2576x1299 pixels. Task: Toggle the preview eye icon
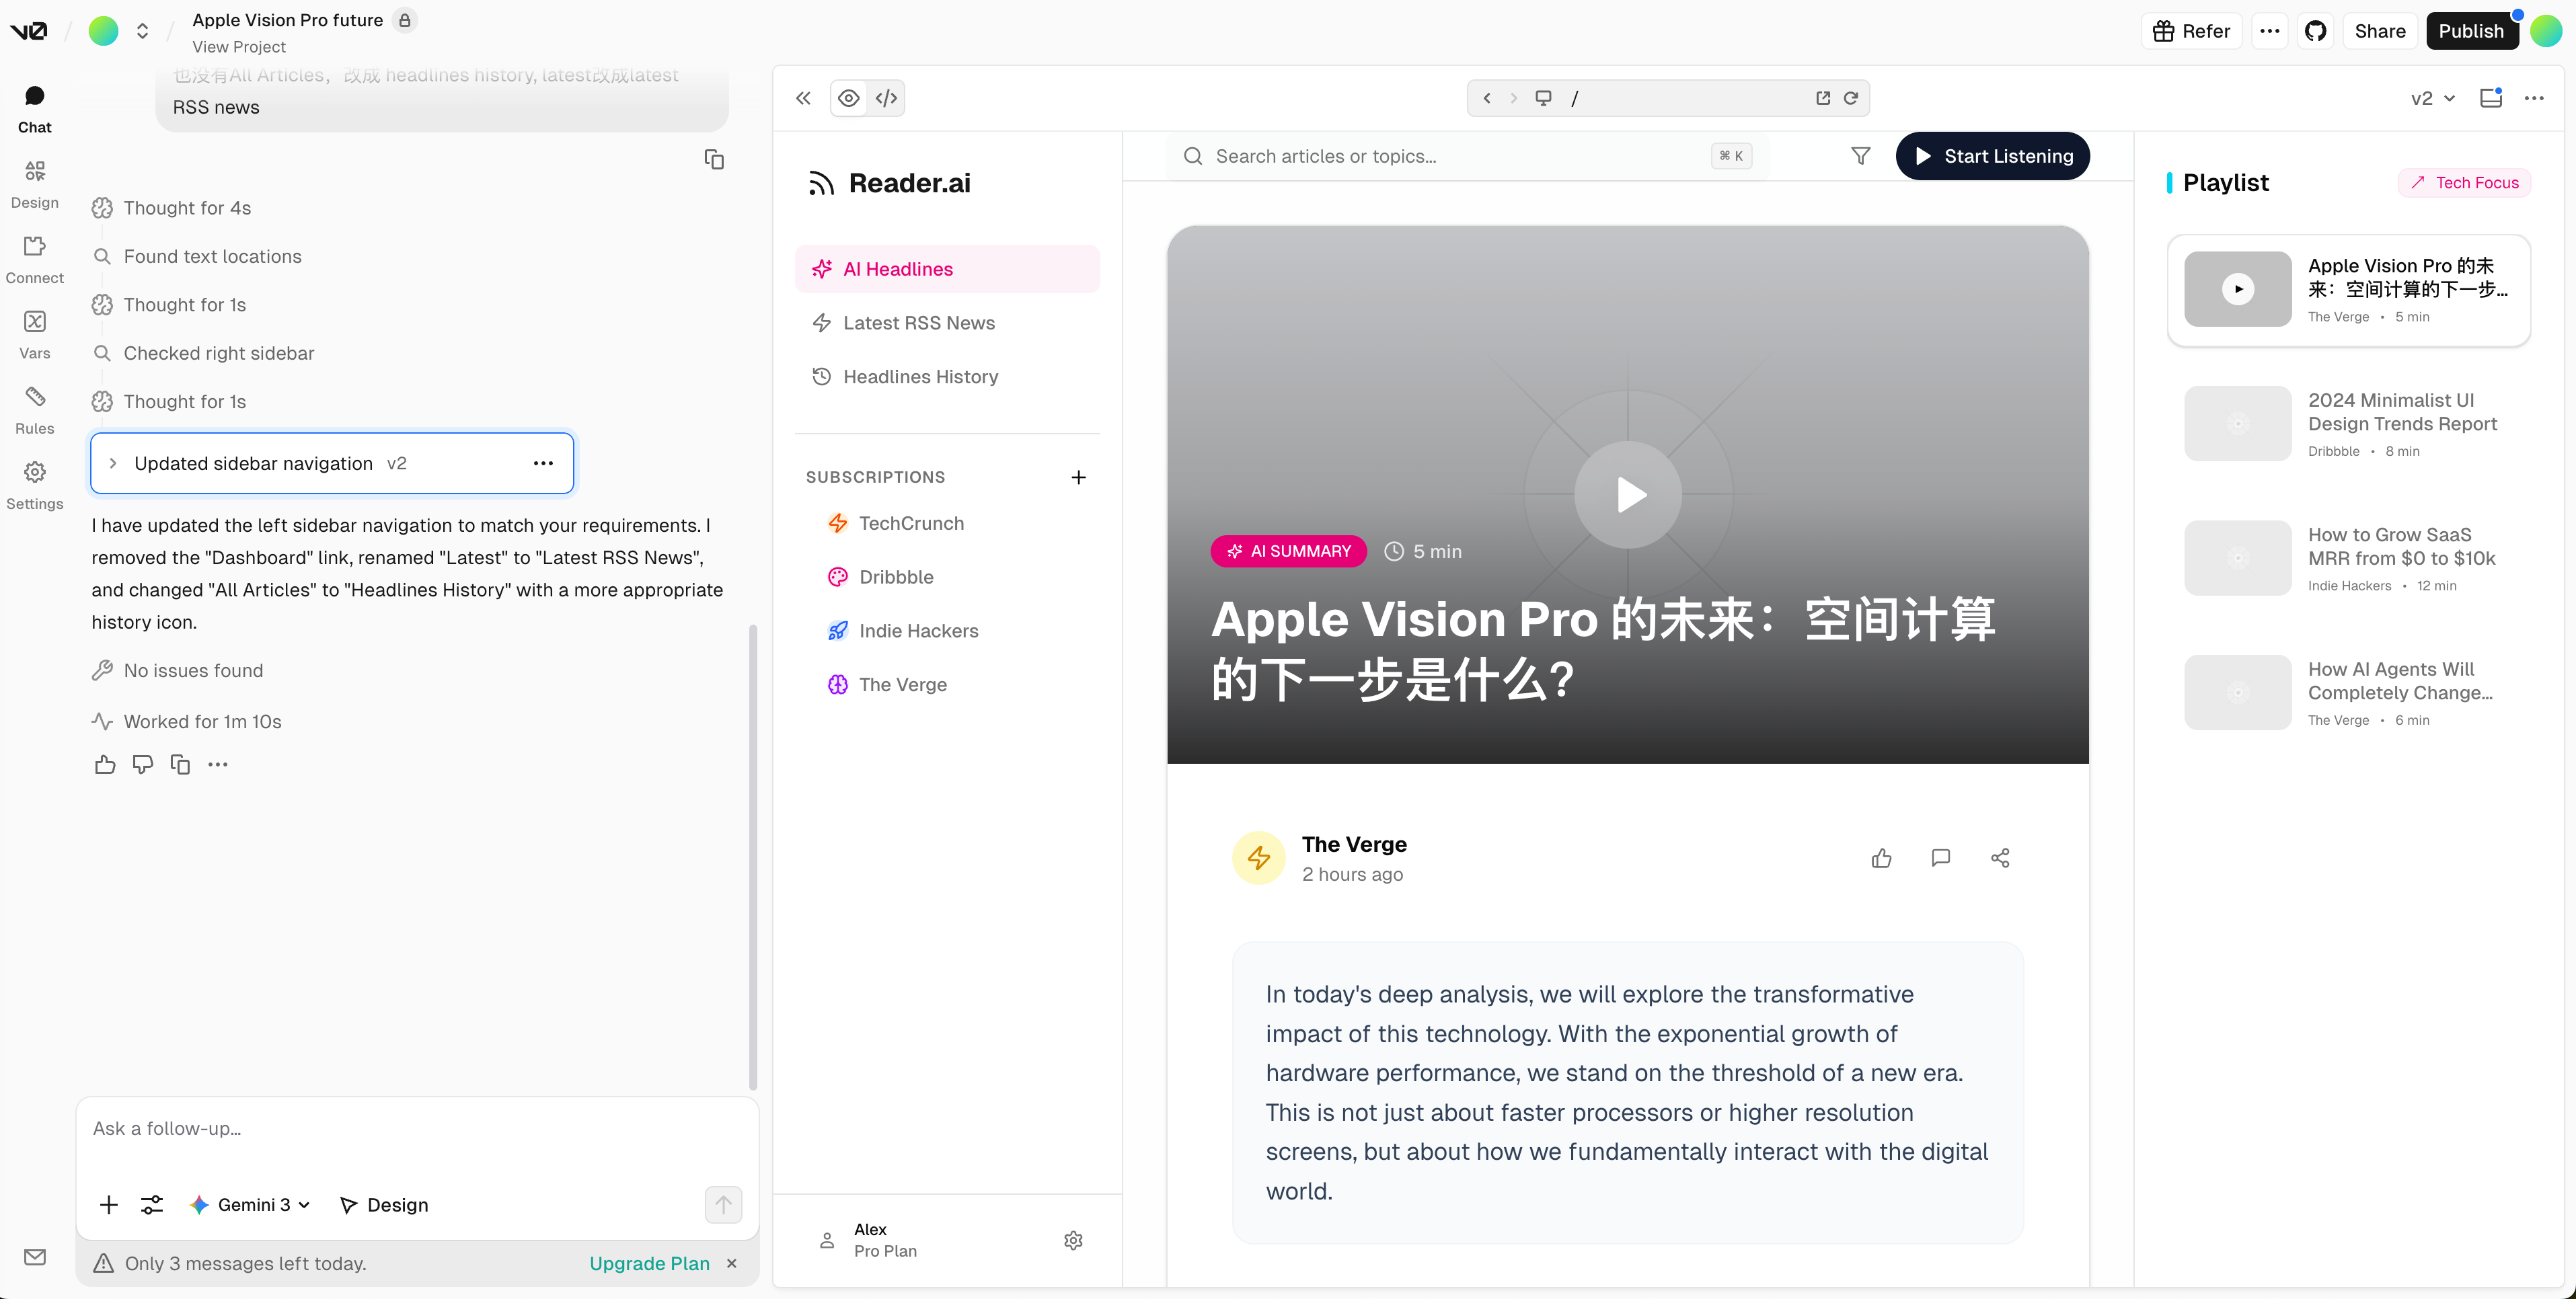click(848, 98)
